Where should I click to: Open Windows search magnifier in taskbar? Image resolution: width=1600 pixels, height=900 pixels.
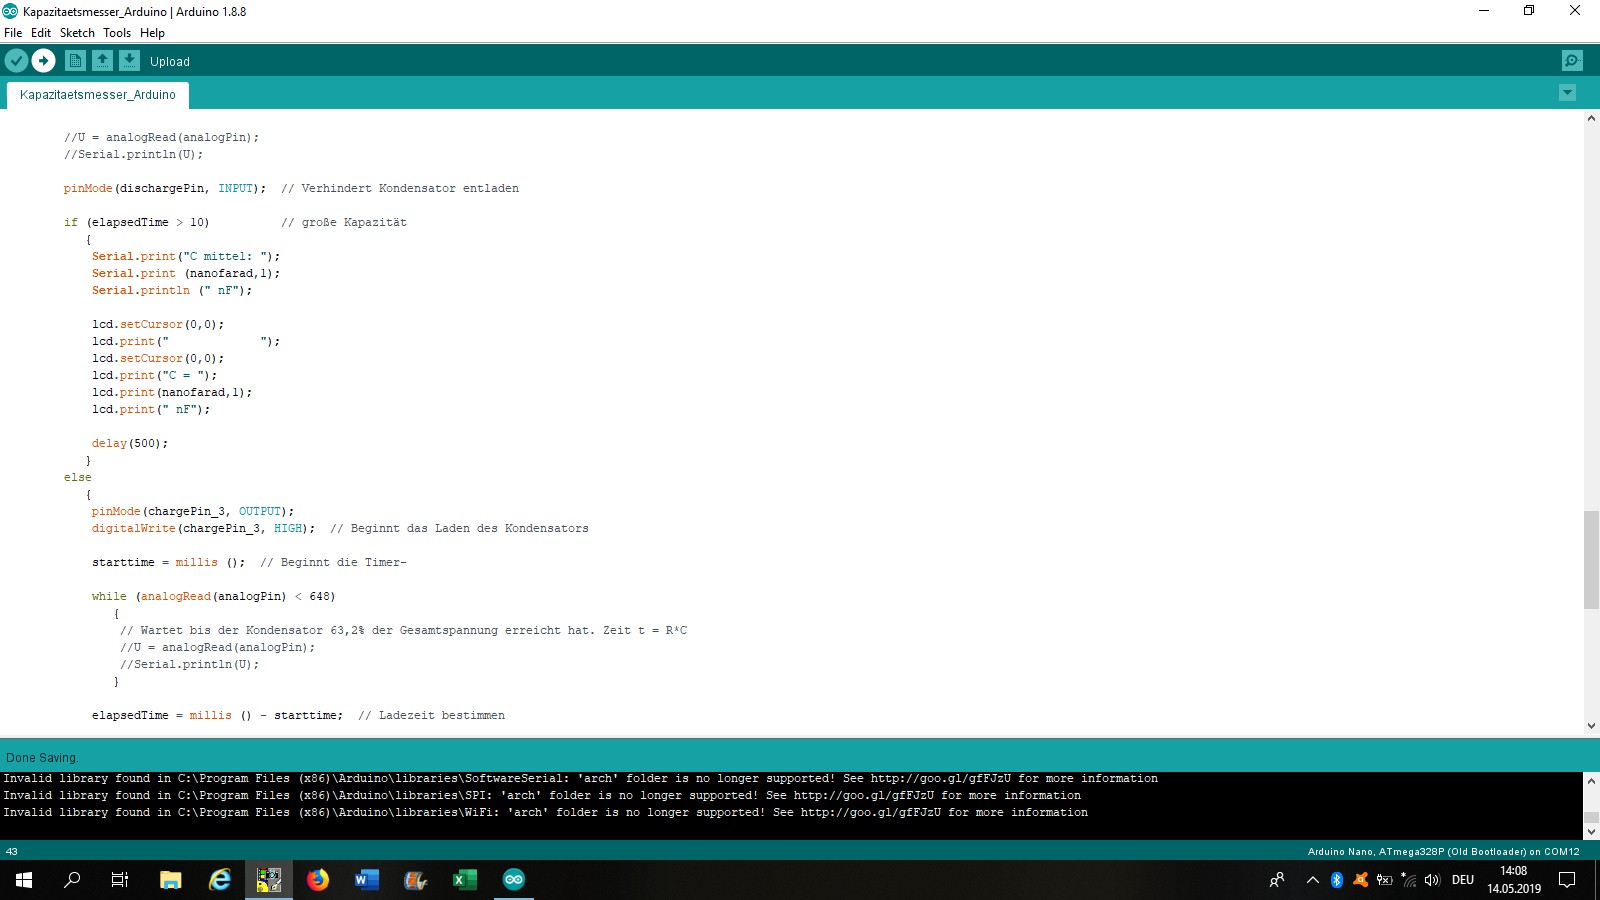click(x=72, y=880)
